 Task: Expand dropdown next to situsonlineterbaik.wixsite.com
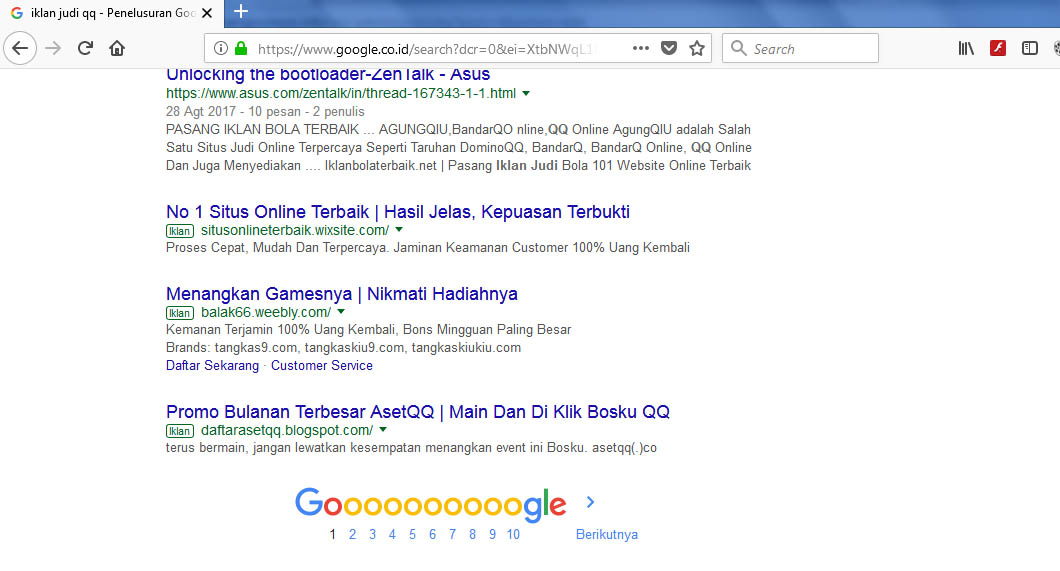point(399,230)
